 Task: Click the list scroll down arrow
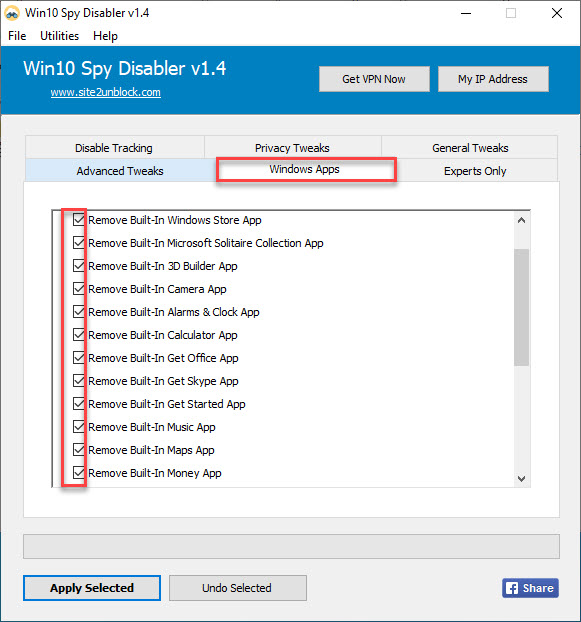point(522,479)
